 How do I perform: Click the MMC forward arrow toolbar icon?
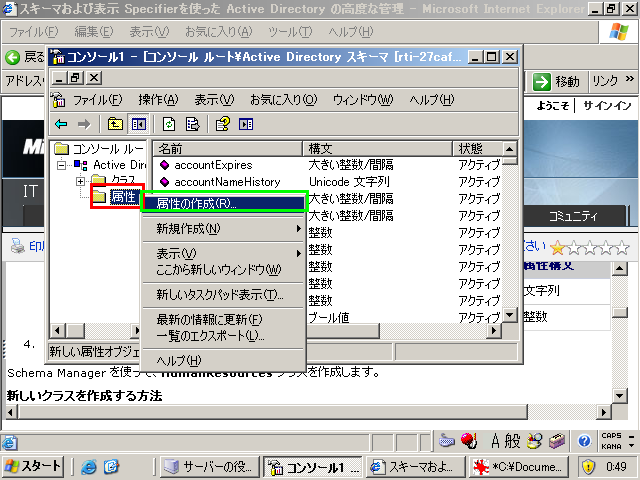point(84,124)
